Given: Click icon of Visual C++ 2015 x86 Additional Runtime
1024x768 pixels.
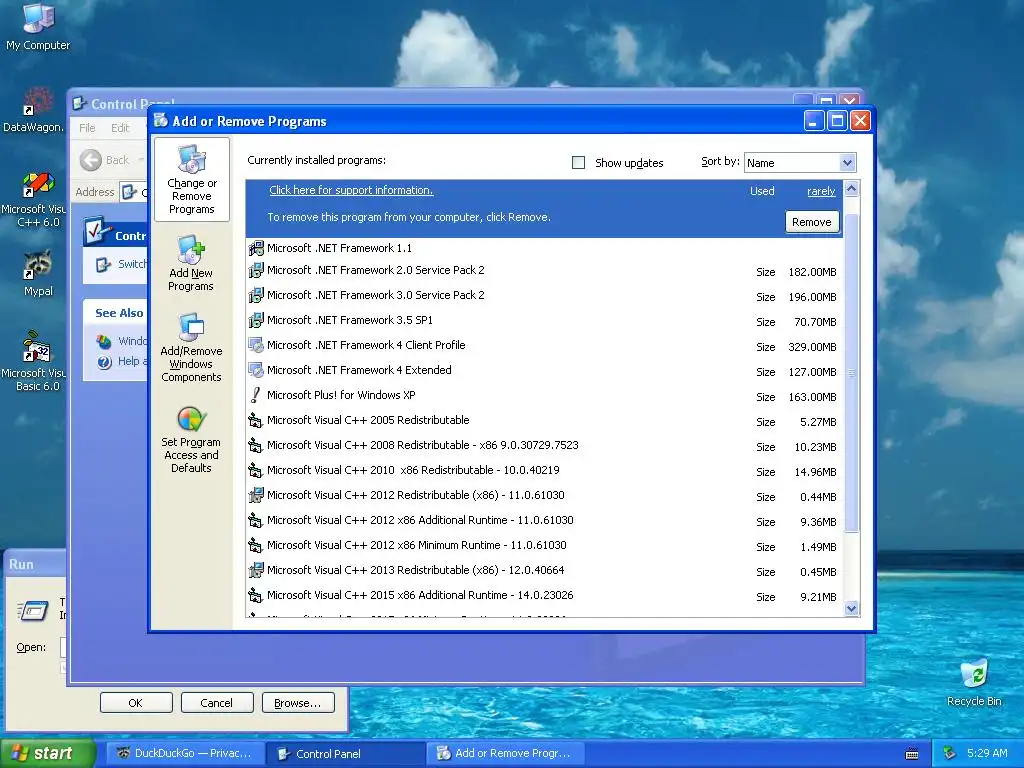Looking at the screenshot, I should click(x=256, y=596).
